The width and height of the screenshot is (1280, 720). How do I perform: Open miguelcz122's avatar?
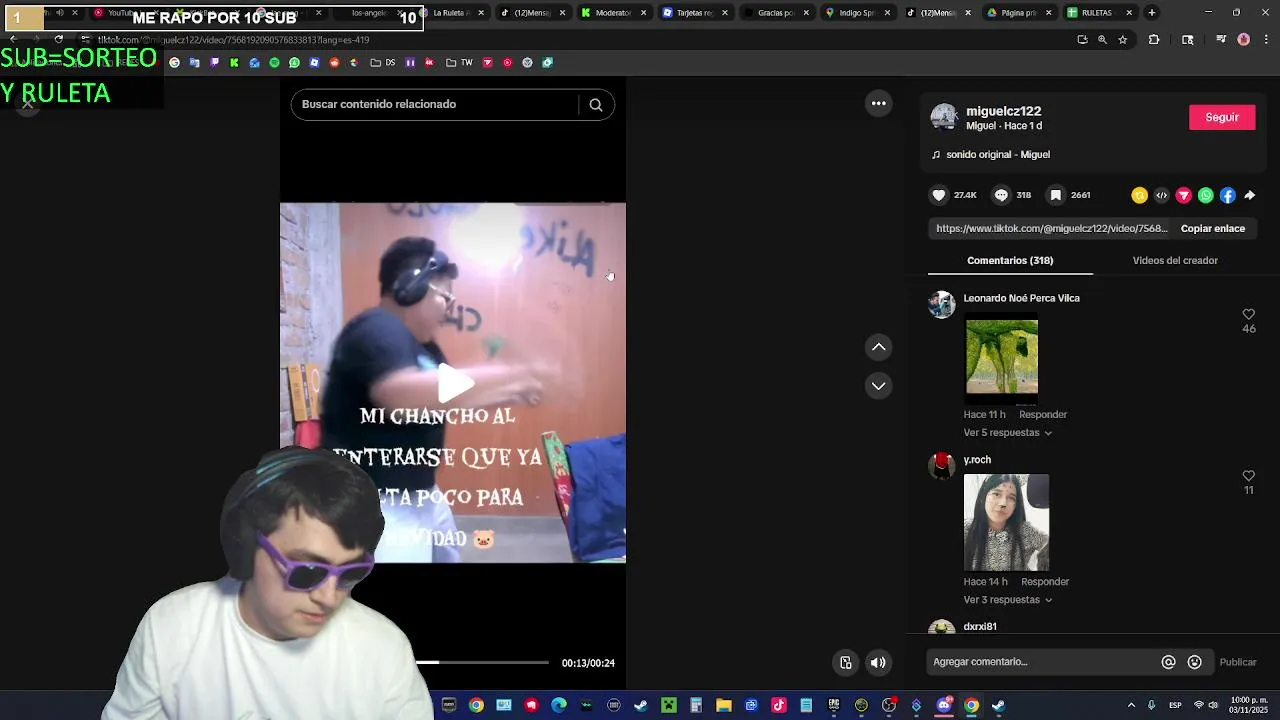coord(943,117)
